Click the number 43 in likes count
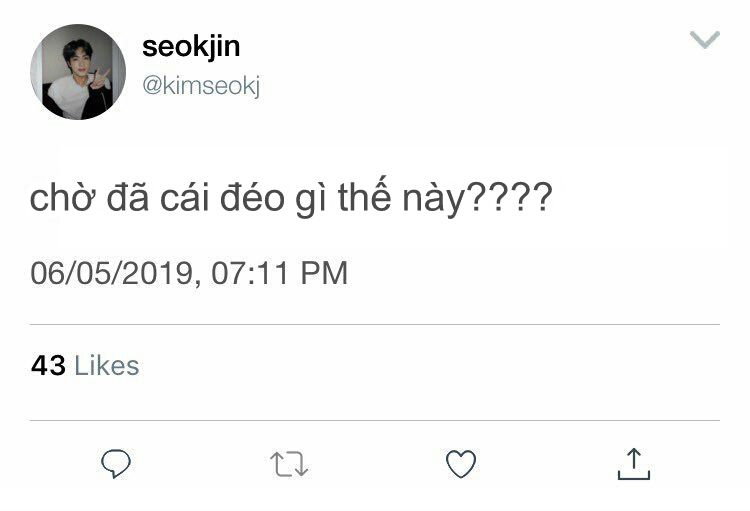 pos(48,366)
